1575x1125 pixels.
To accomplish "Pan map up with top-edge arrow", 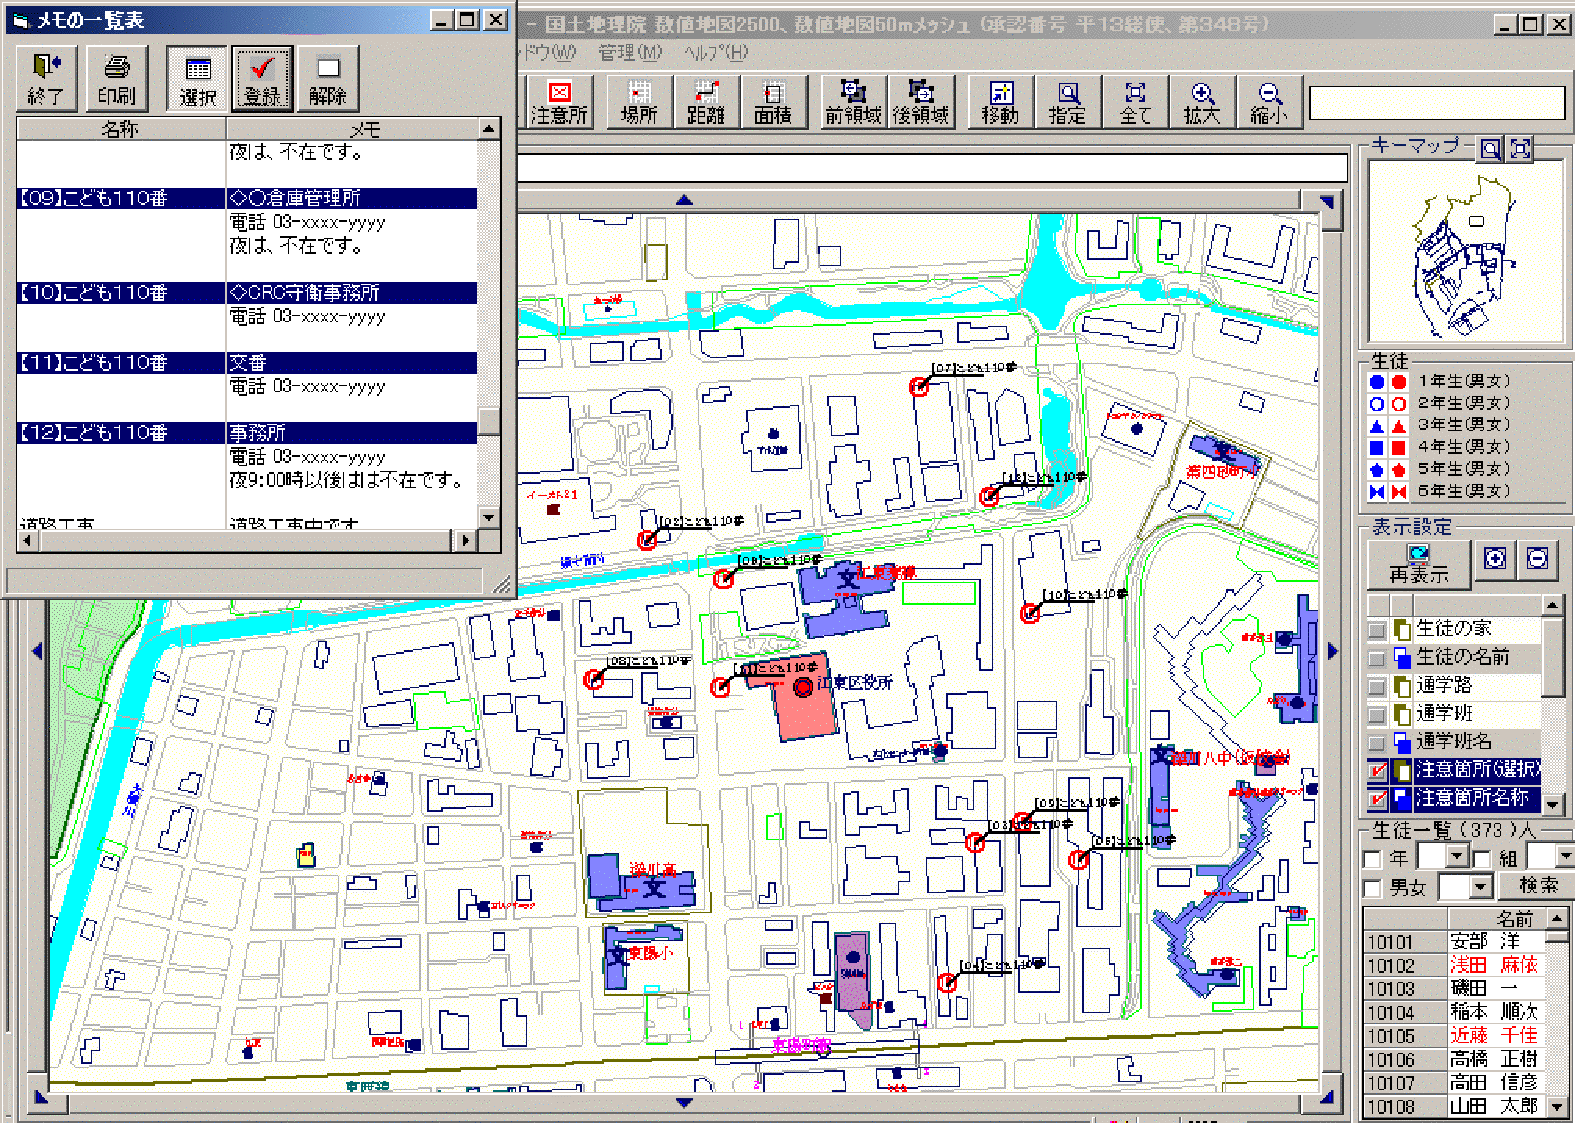I will click(x=684, y=200).
